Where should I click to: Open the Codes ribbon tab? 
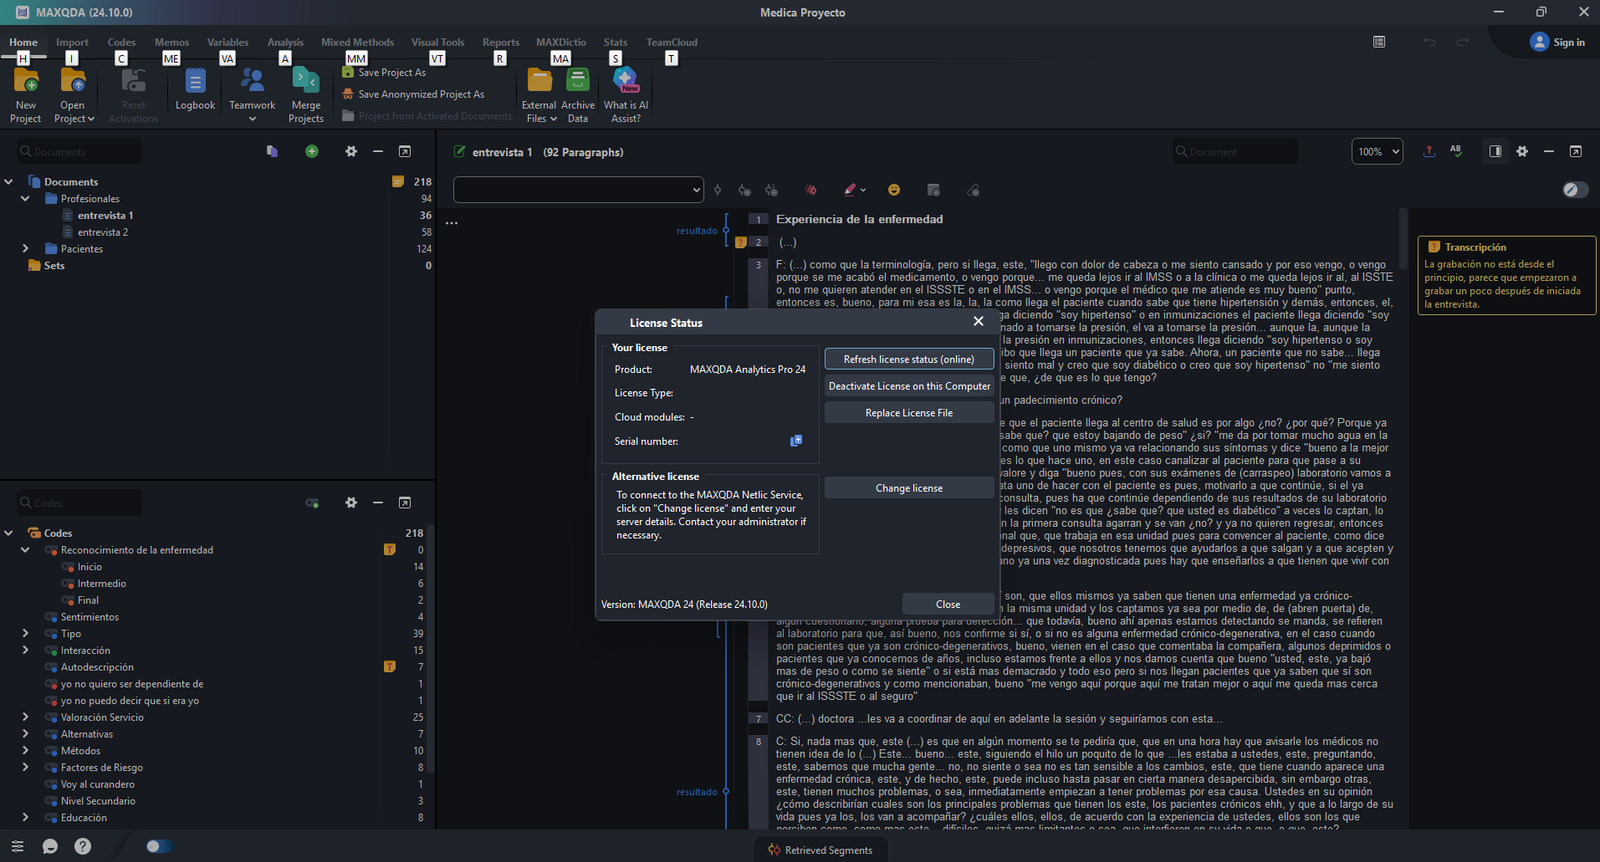click(x=121, y=42)
